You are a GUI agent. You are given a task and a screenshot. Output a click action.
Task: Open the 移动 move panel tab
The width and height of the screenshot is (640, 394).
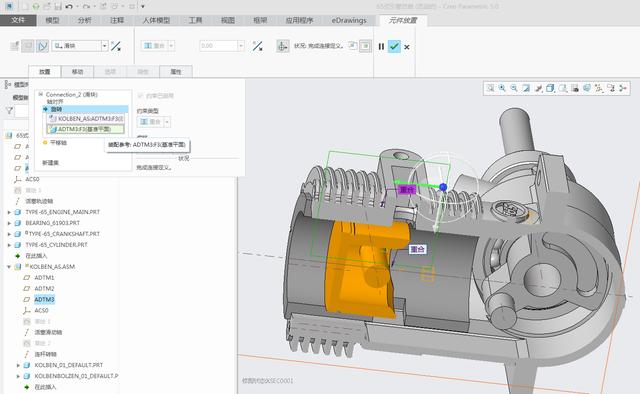pyautogui.click(x=77, y=72)
